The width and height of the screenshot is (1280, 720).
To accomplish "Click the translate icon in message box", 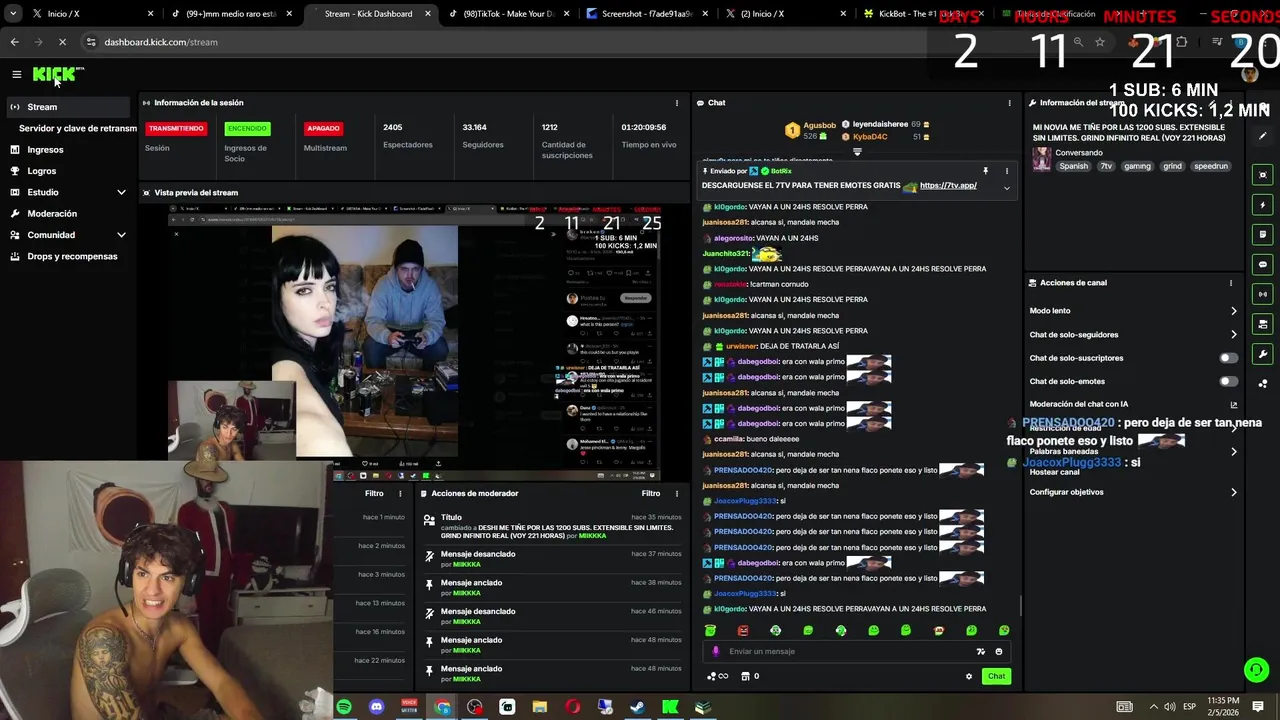I will tap(980, 652).
